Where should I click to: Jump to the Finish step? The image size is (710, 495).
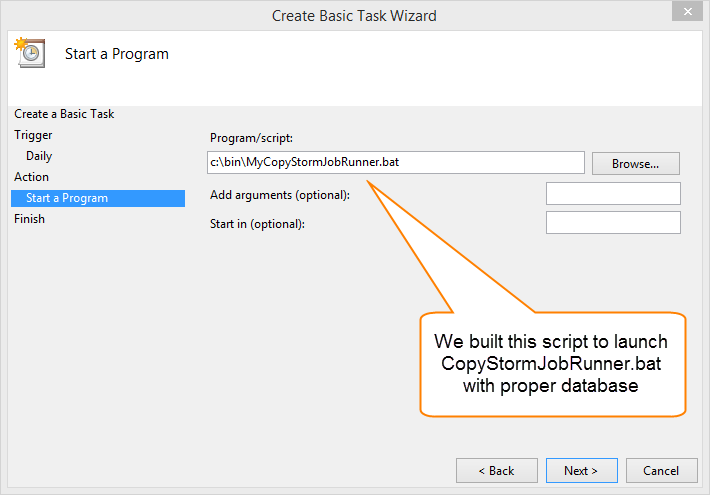(29, 219)
